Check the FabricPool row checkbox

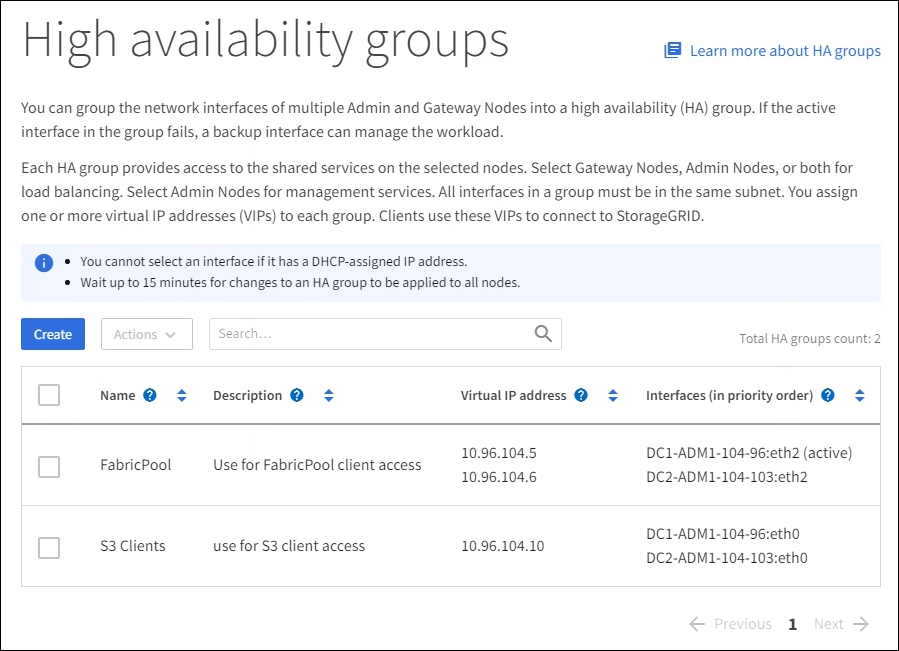[49, 466]
